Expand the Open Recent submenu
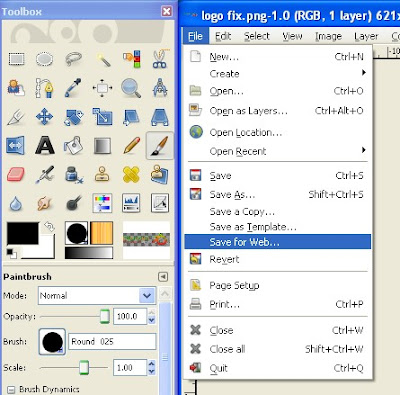The width and height of the screenshot is (400, 395). [278, 151]
